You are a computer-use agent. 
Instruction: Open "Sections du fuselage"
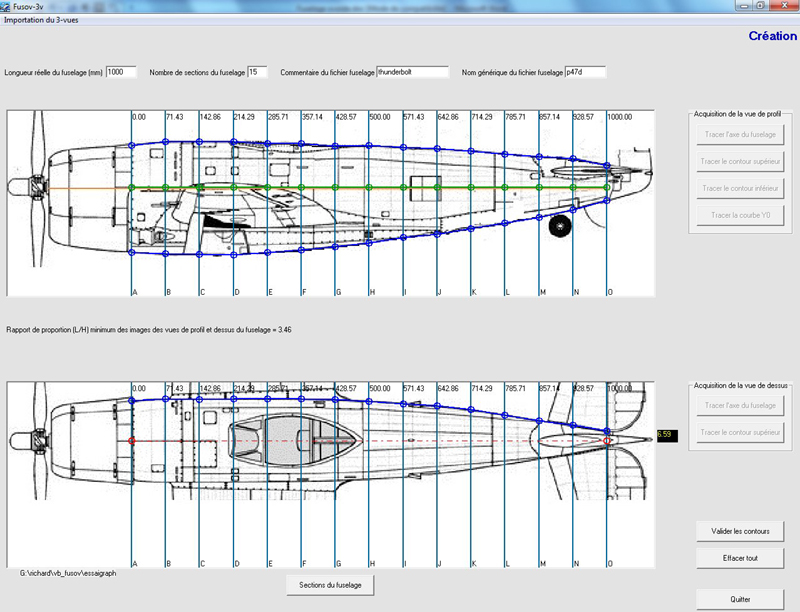pos(330,585)
